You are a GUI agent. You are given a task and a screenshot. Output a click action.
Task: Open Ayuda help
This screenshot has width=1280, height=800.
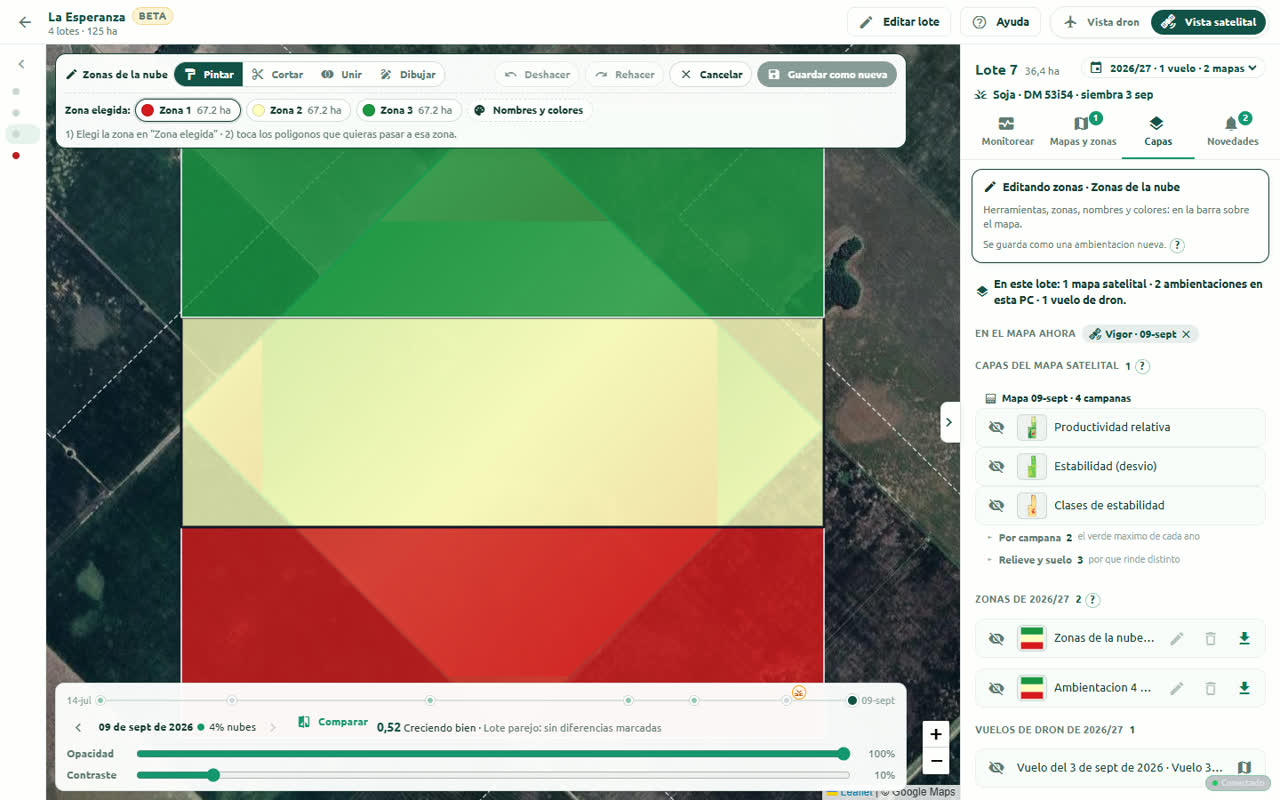tap(1000, 22)
